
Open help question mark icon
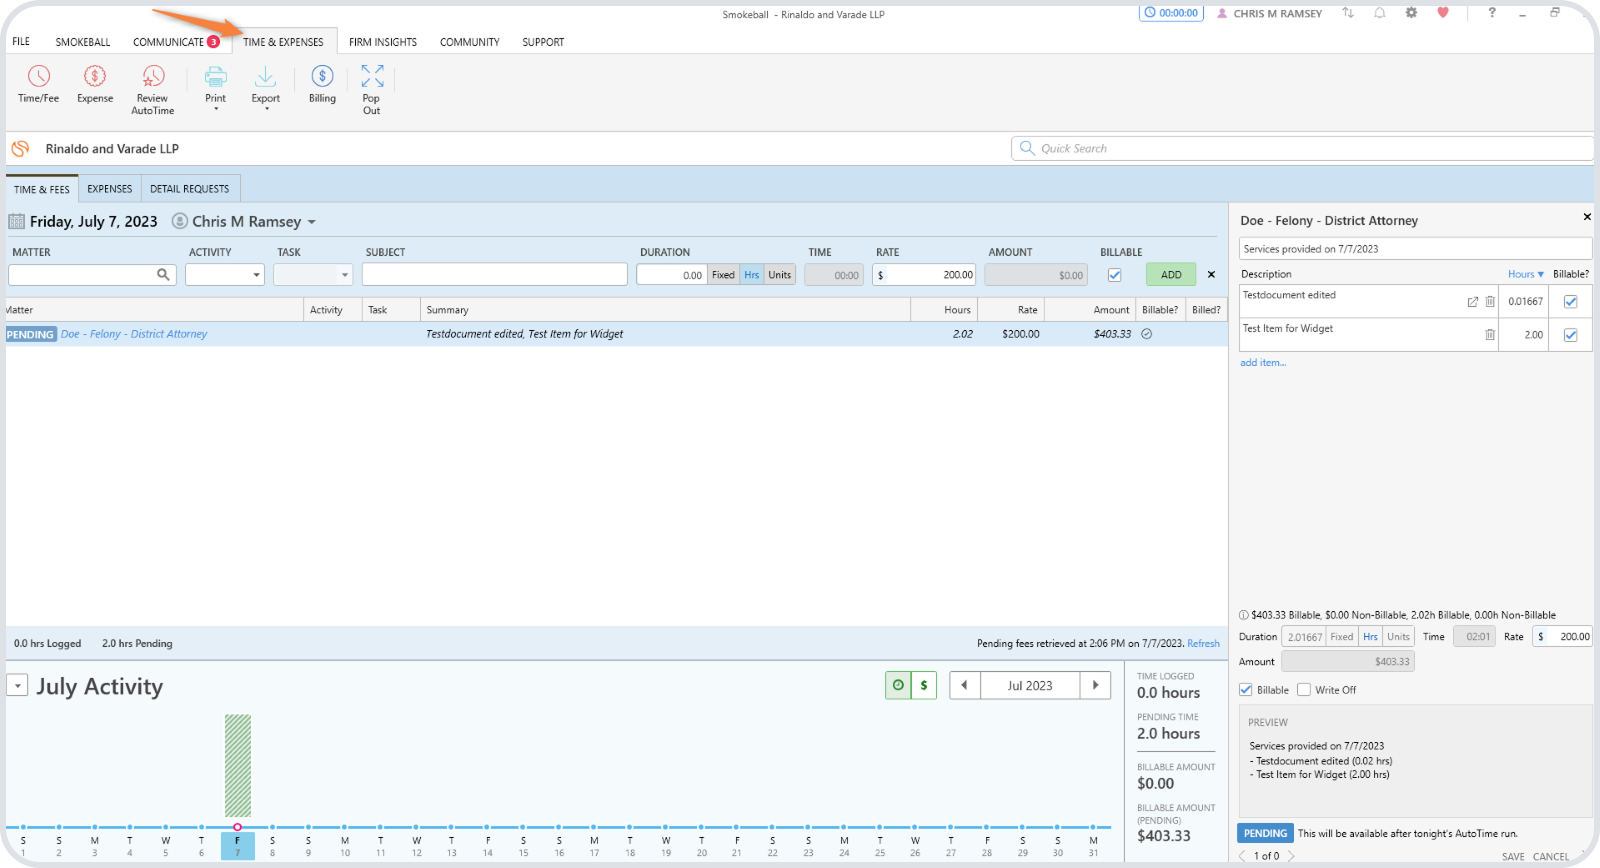click(1492, 13)
